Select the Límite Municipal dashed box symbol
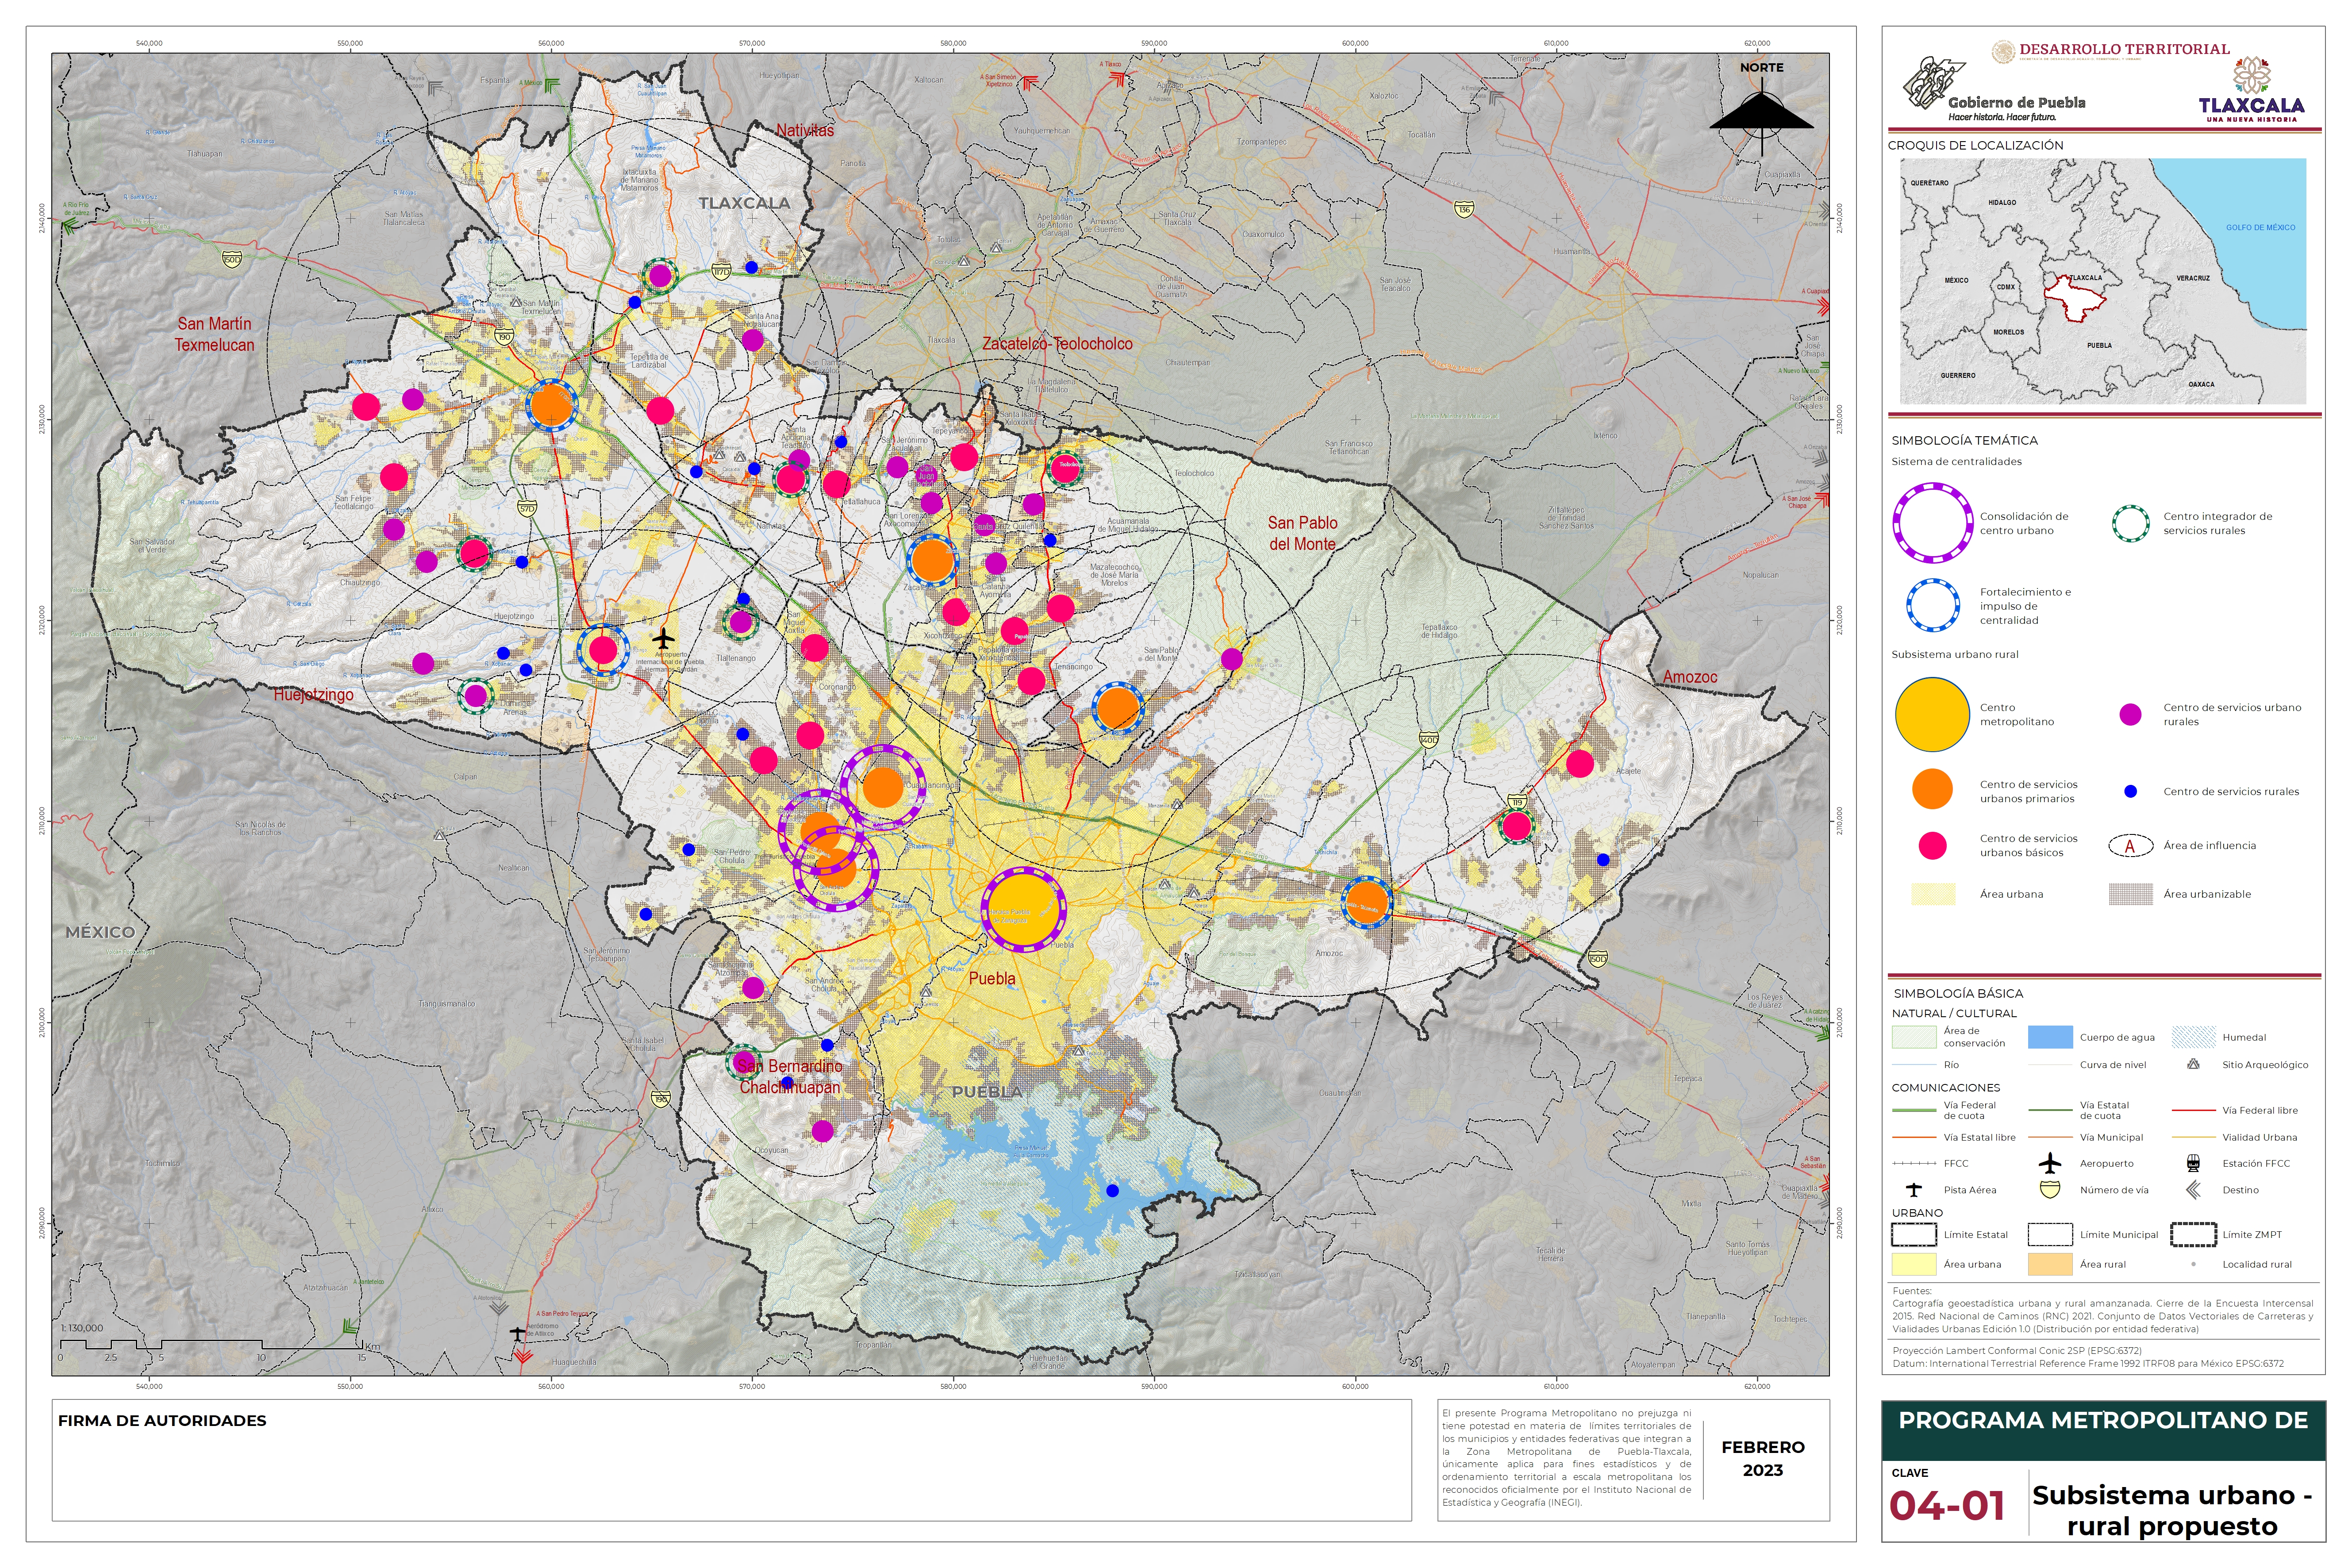 (2050, 1234)
